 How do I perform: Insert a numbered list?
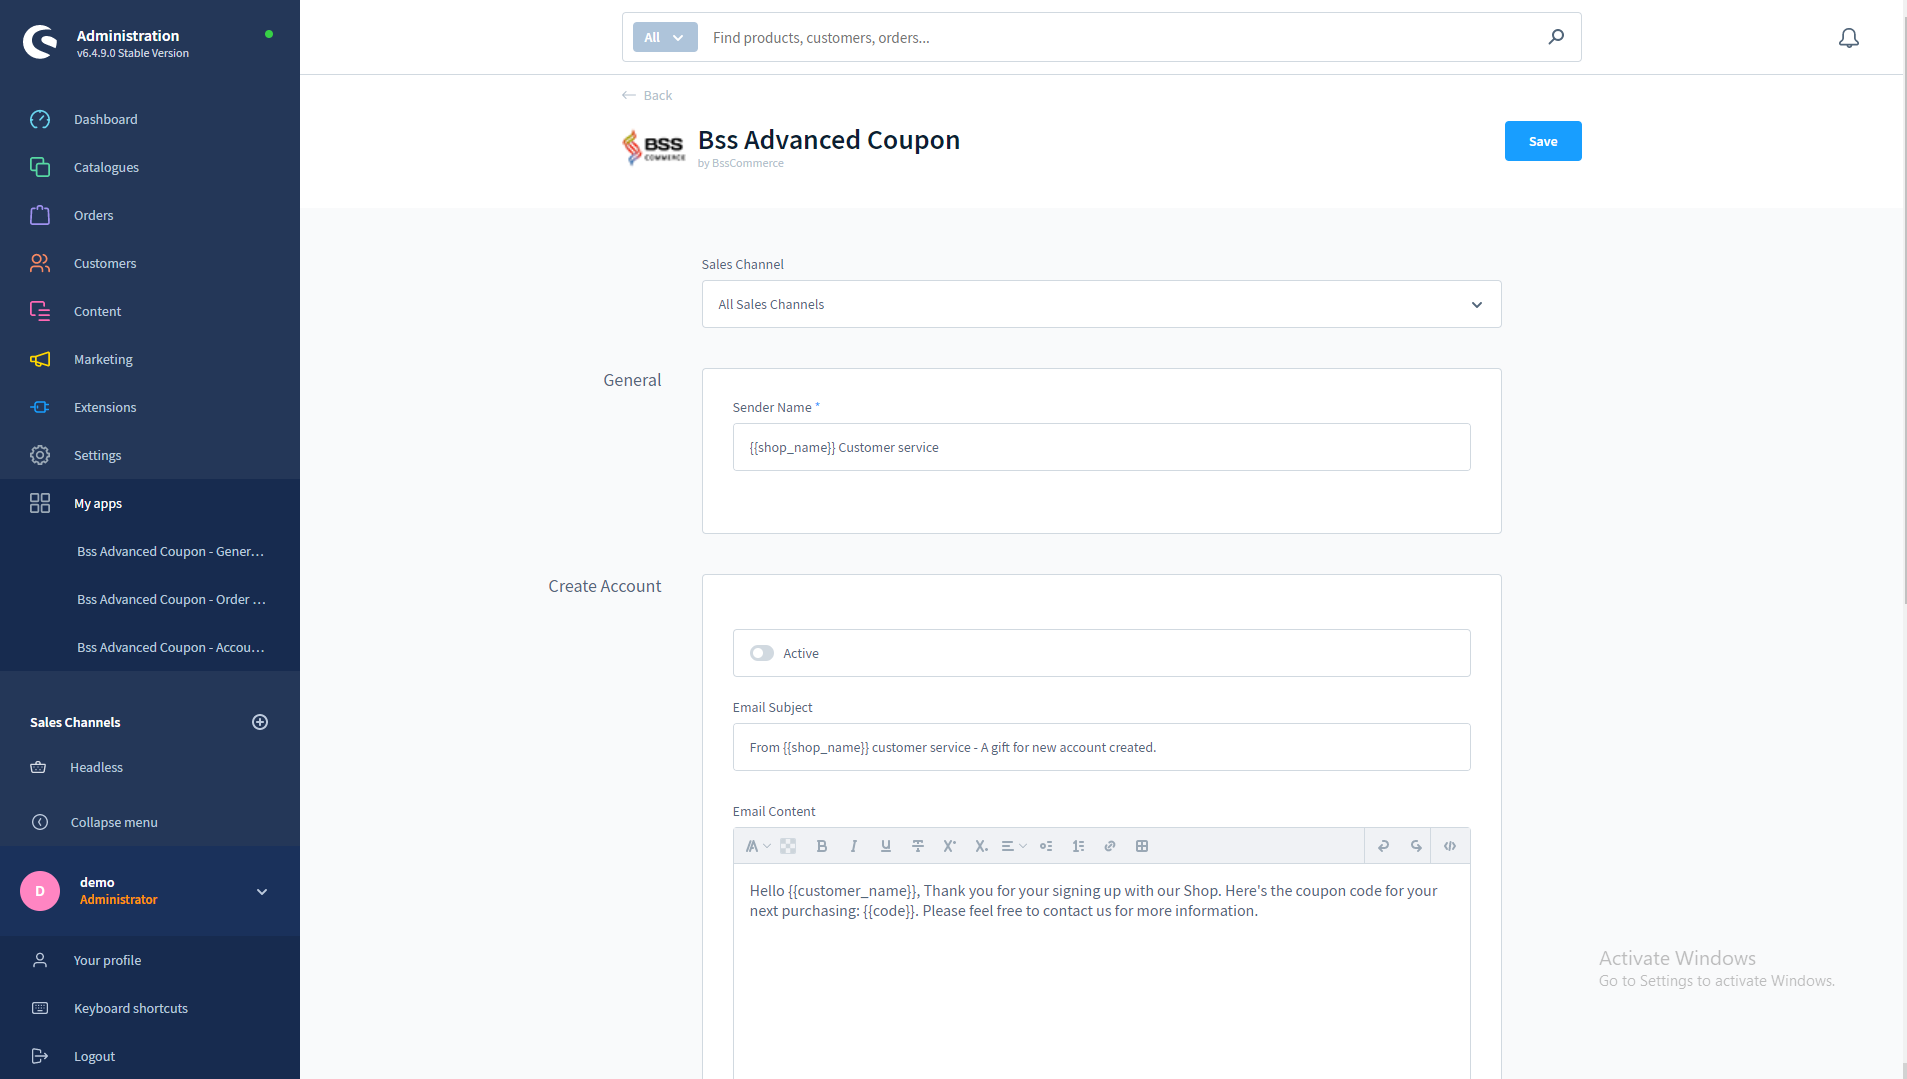click(x=1078, y=846)
